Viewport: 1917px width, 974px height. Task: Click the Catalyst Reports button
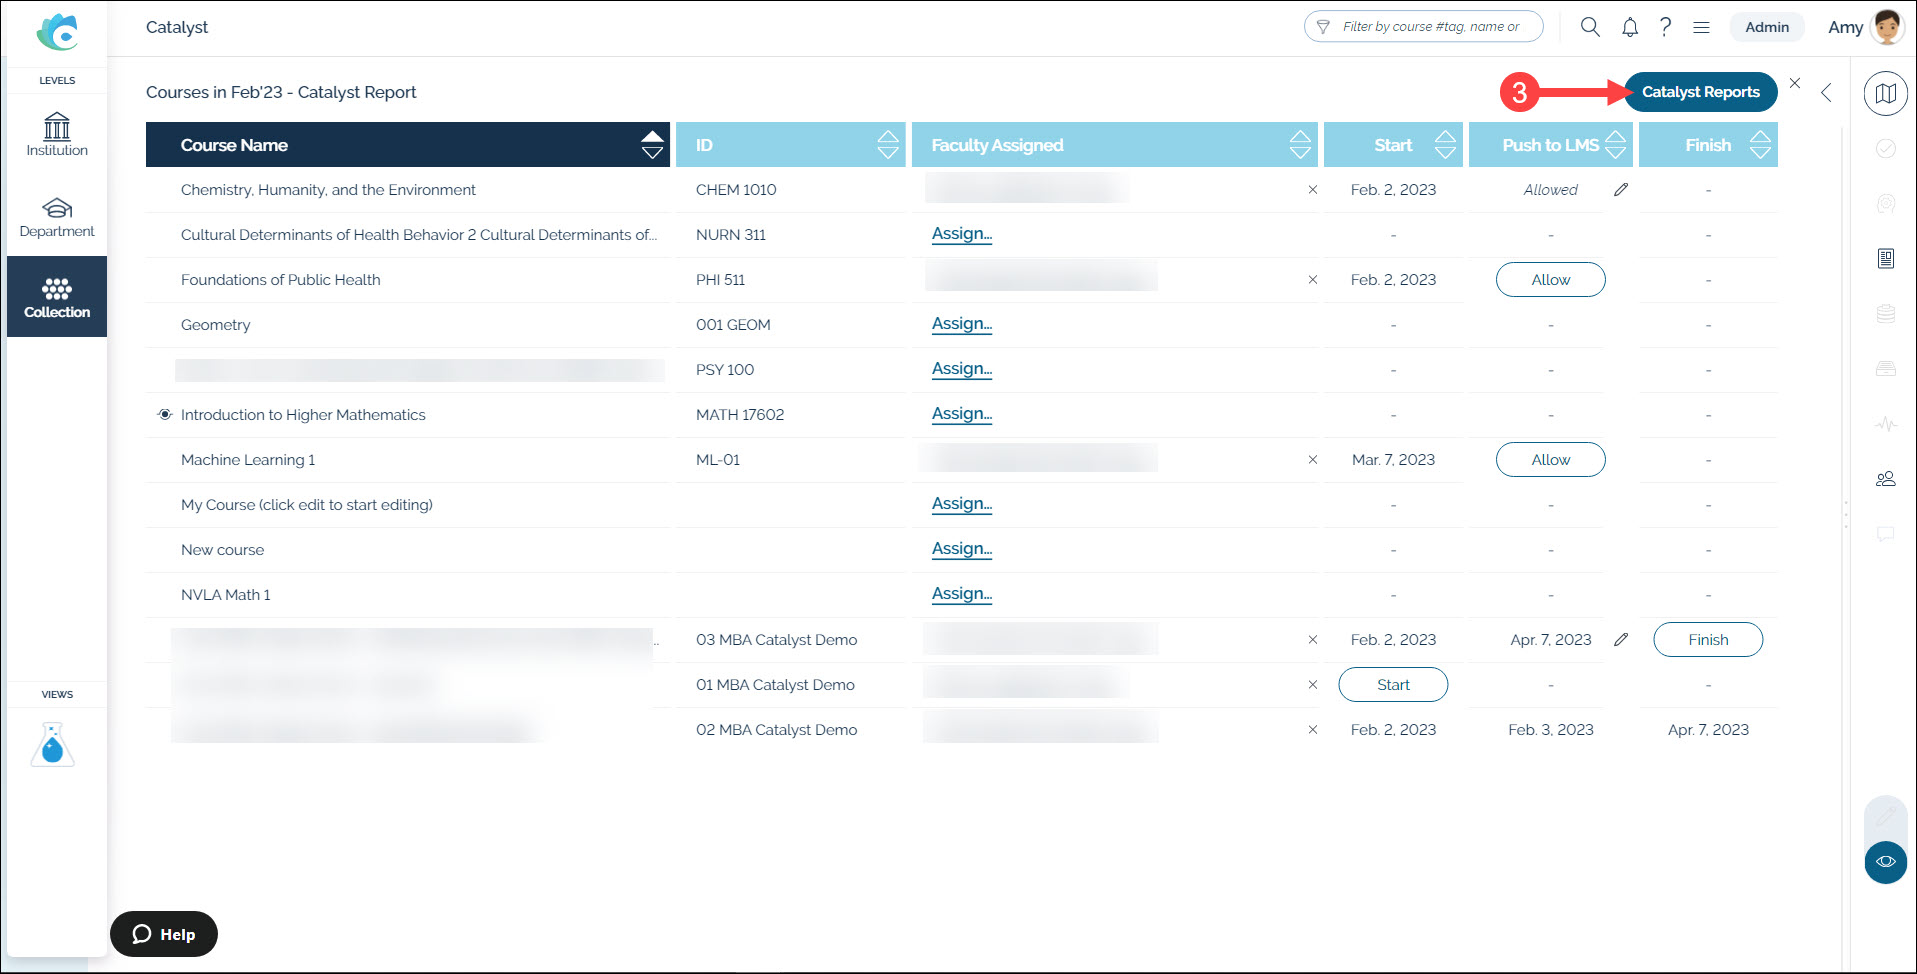pyautogui.click(x=1700, y=92)
